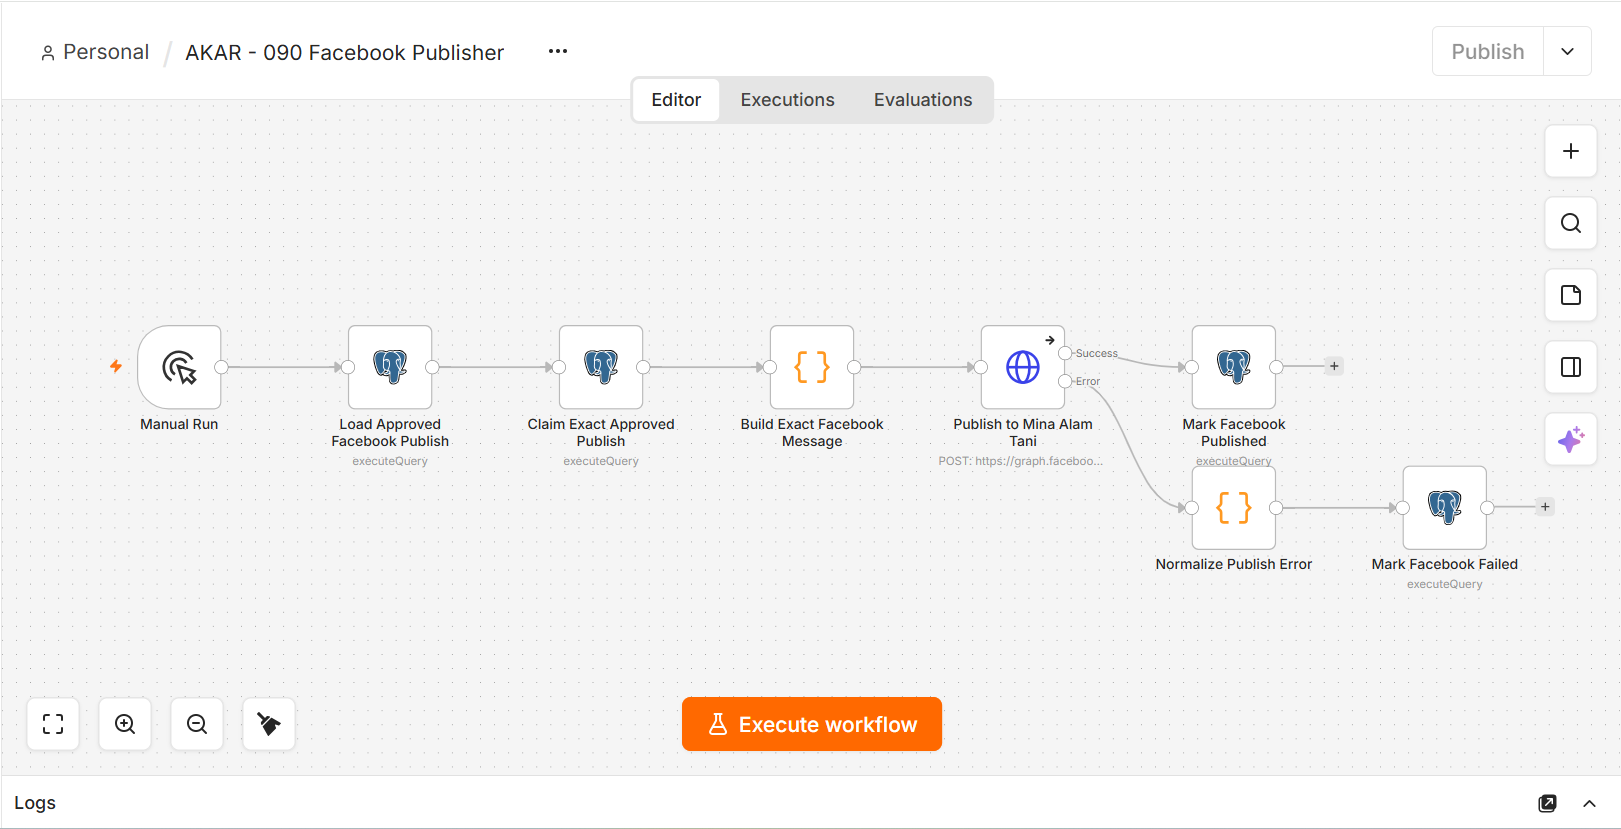Open the Mark Facebook Published Postgres node
The width and height of the screenshot is (1621, 829).
(x=1234, y=367)
